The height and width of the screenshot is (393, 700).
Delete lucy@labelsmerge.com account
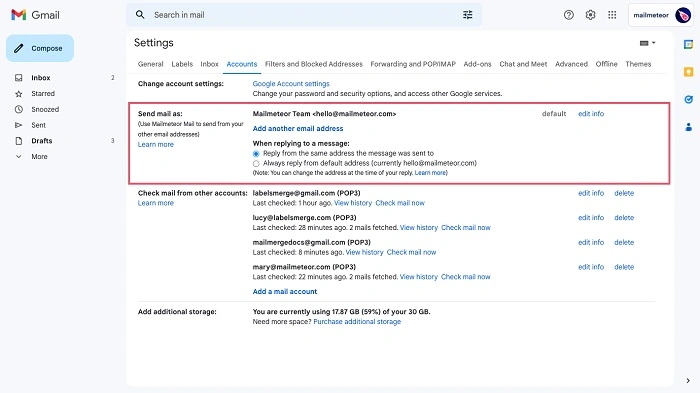pos(624,218)
